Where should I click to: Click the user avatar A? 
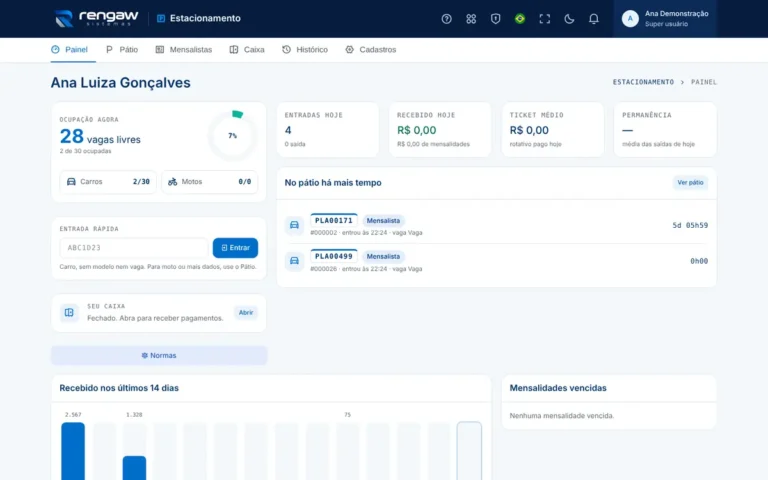click(630, 19)
